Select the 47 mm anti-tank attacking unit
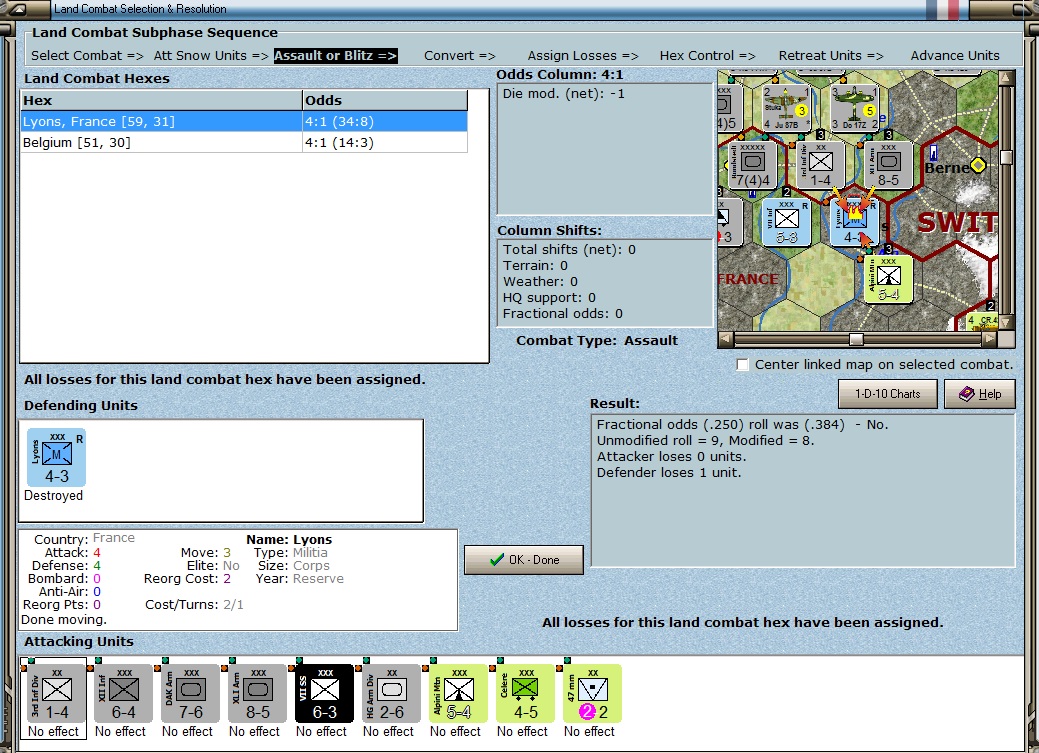The image size is (1039, 753). pos(592,694)
